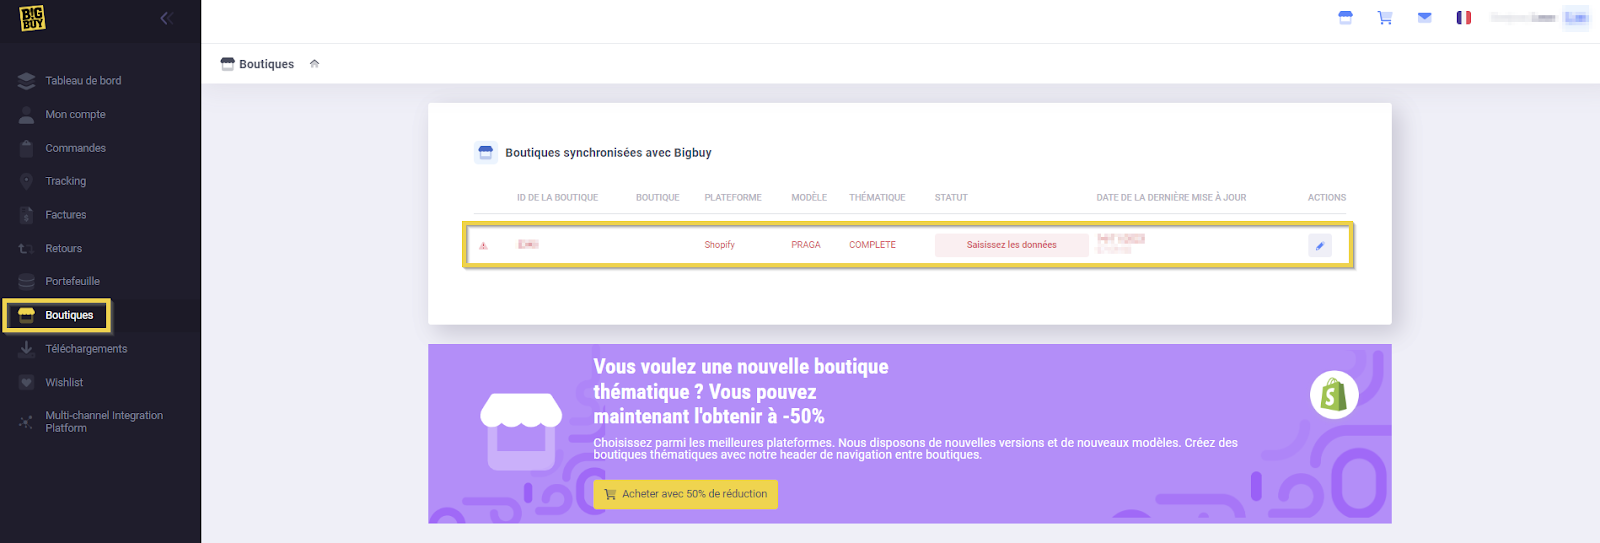Open Téléchargements page

pyautogui.click(x=86, y=349)
